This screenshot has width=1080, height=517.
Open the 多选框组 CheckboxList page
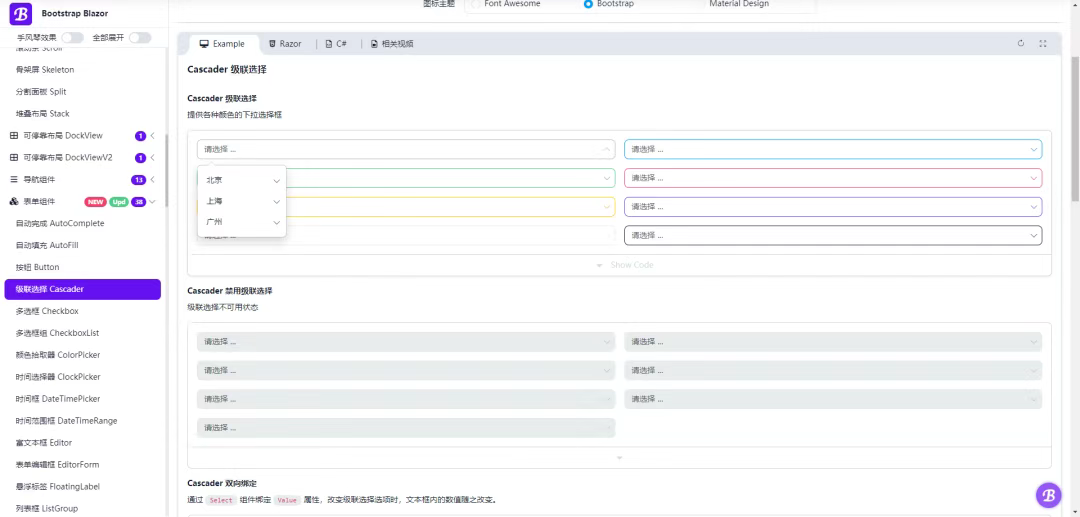point(57,333)
